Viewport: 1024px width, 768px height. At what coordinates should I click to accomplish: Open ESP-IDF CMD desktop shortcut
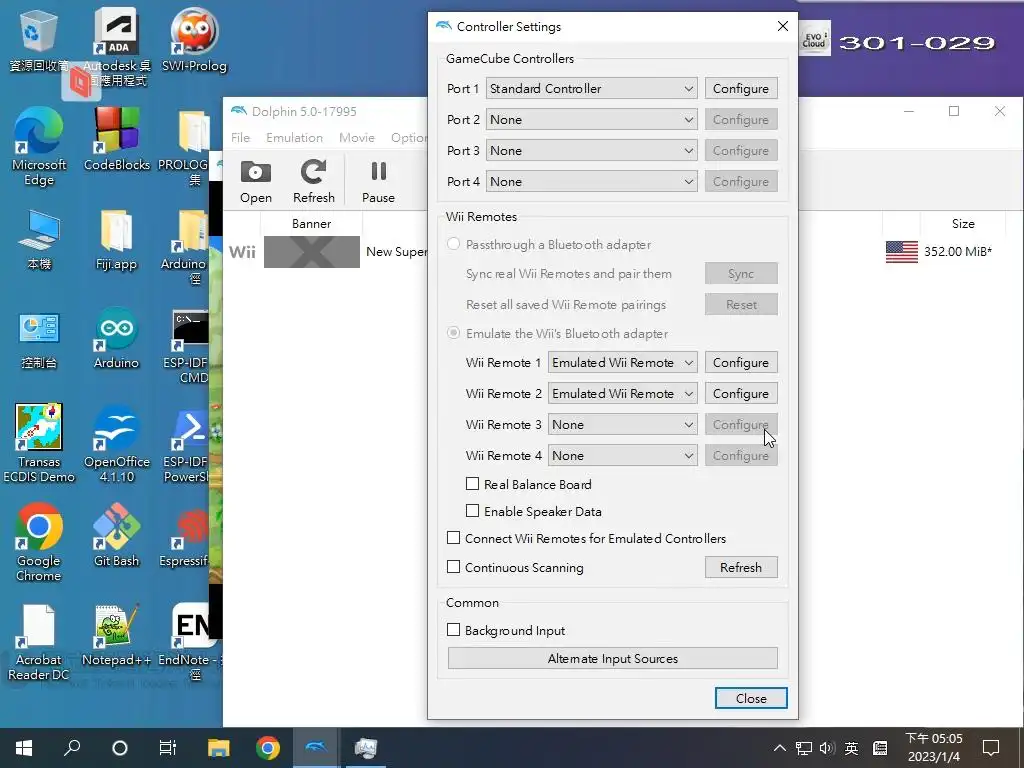[189, 346]
